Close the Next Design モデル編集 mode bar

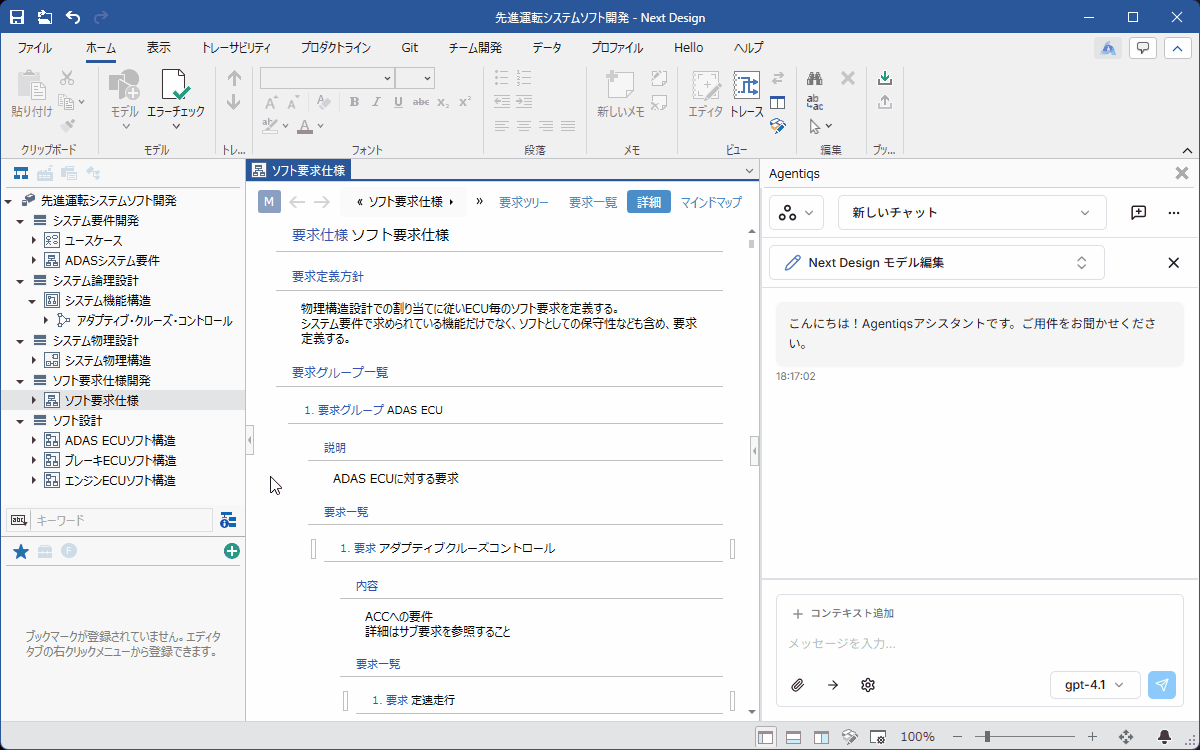[1174, 263]
